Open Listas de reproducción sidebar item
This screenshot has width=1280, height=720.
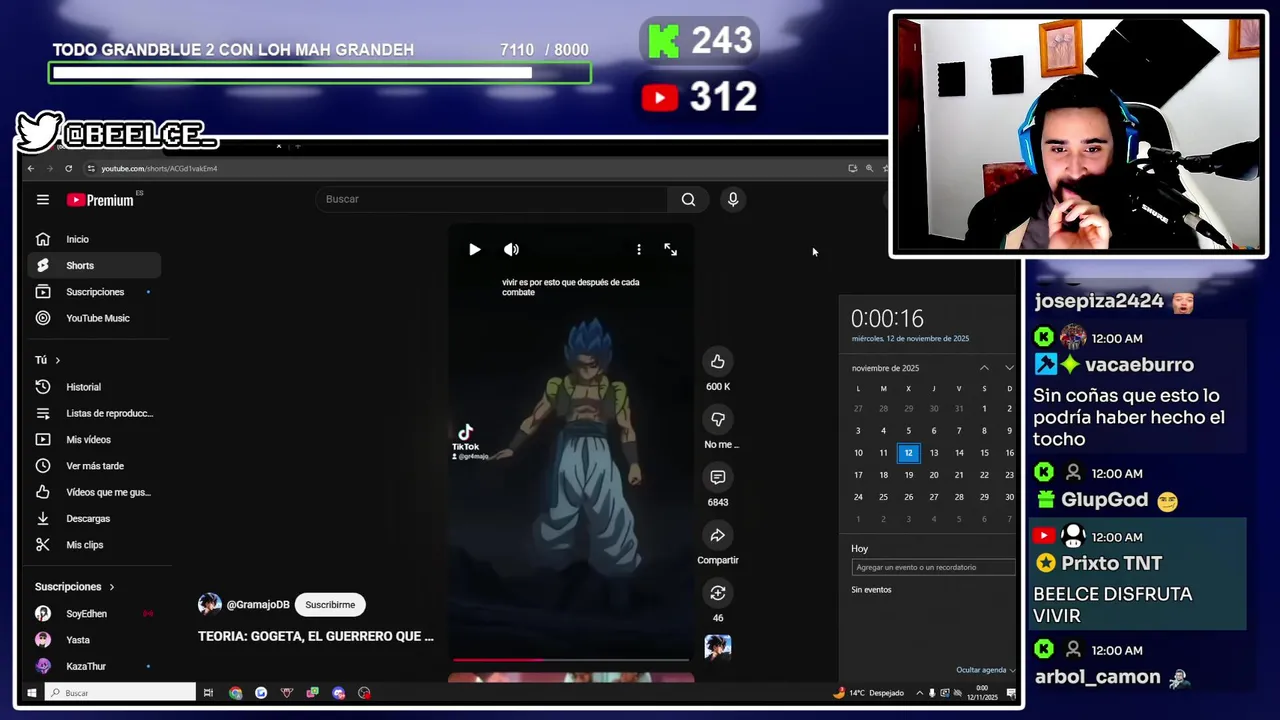click(94, 413)
